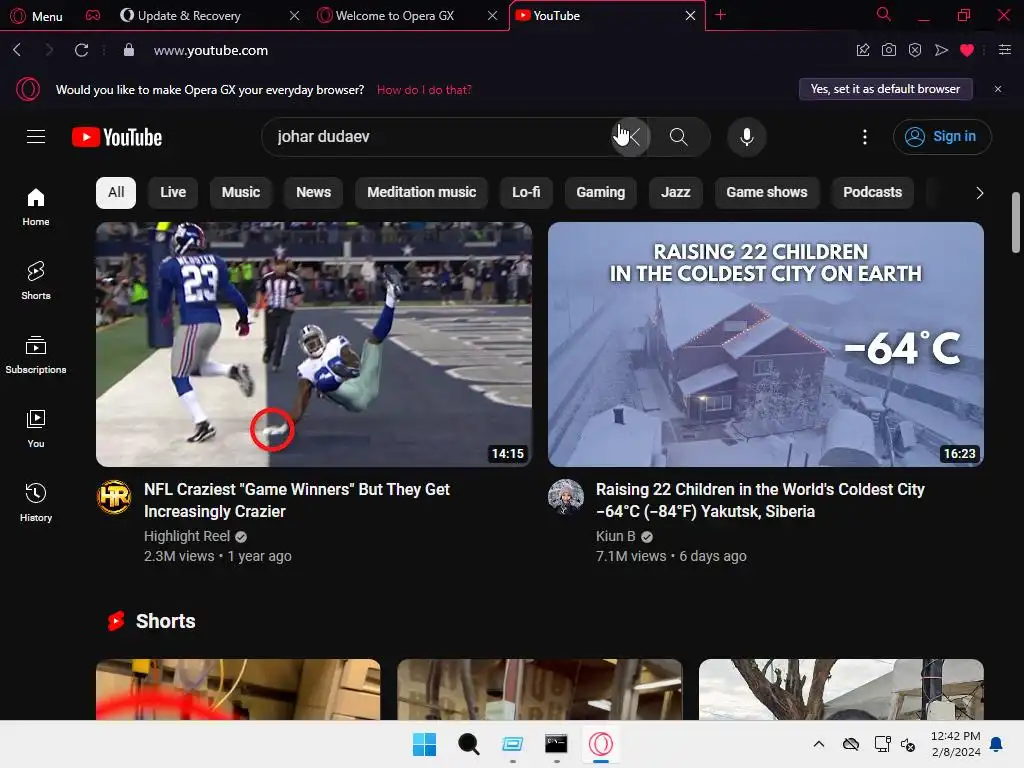The height and width of the screenshot is (768, 1024).
Task: Open My Flow send icon
Action: [941, 50]
